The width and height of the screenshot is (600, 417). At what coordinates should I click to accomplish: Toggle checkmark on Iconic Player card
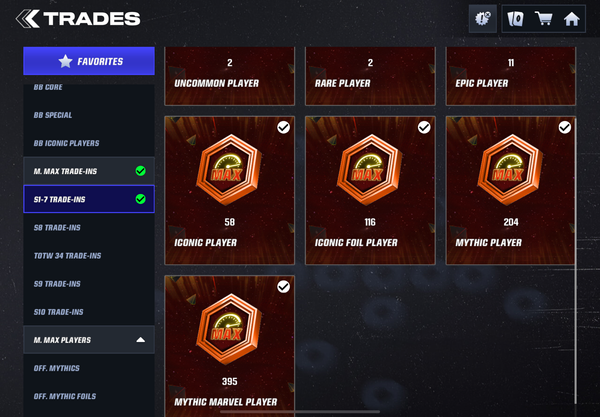[x=283, y=127]
